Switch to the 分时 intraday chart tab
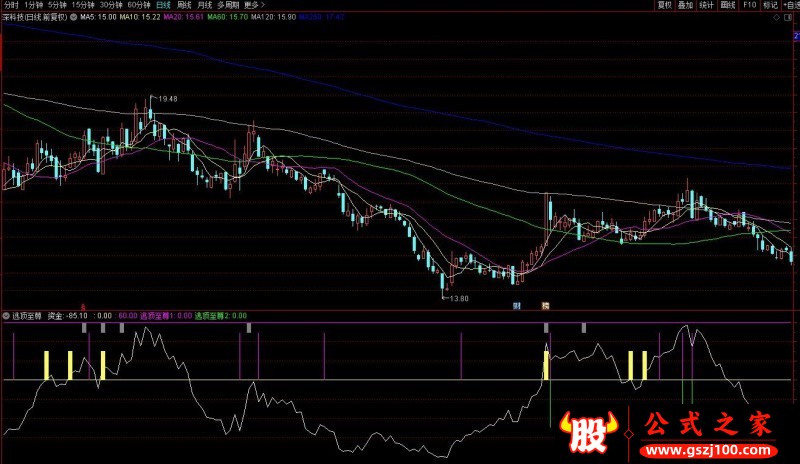This screenshot has height=464, width=800. (x=10, y=5)
